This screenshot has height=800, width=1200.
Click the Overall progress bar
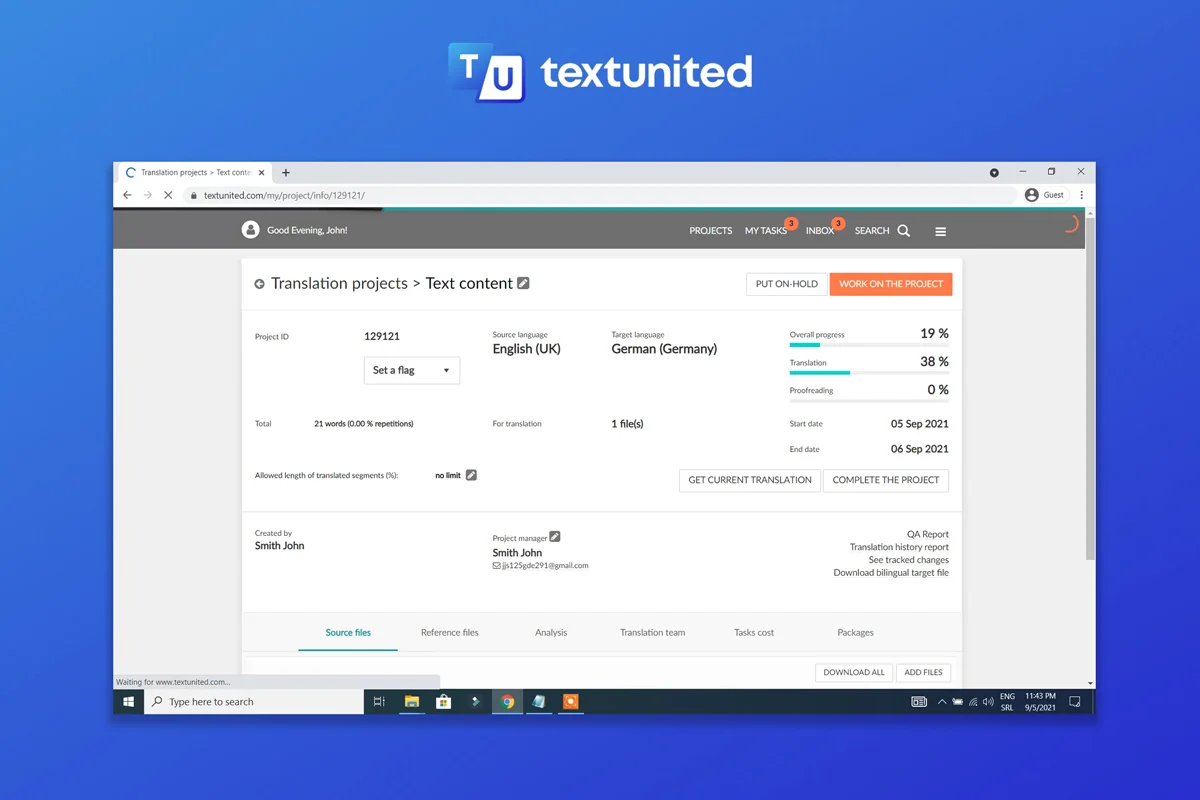869,345
